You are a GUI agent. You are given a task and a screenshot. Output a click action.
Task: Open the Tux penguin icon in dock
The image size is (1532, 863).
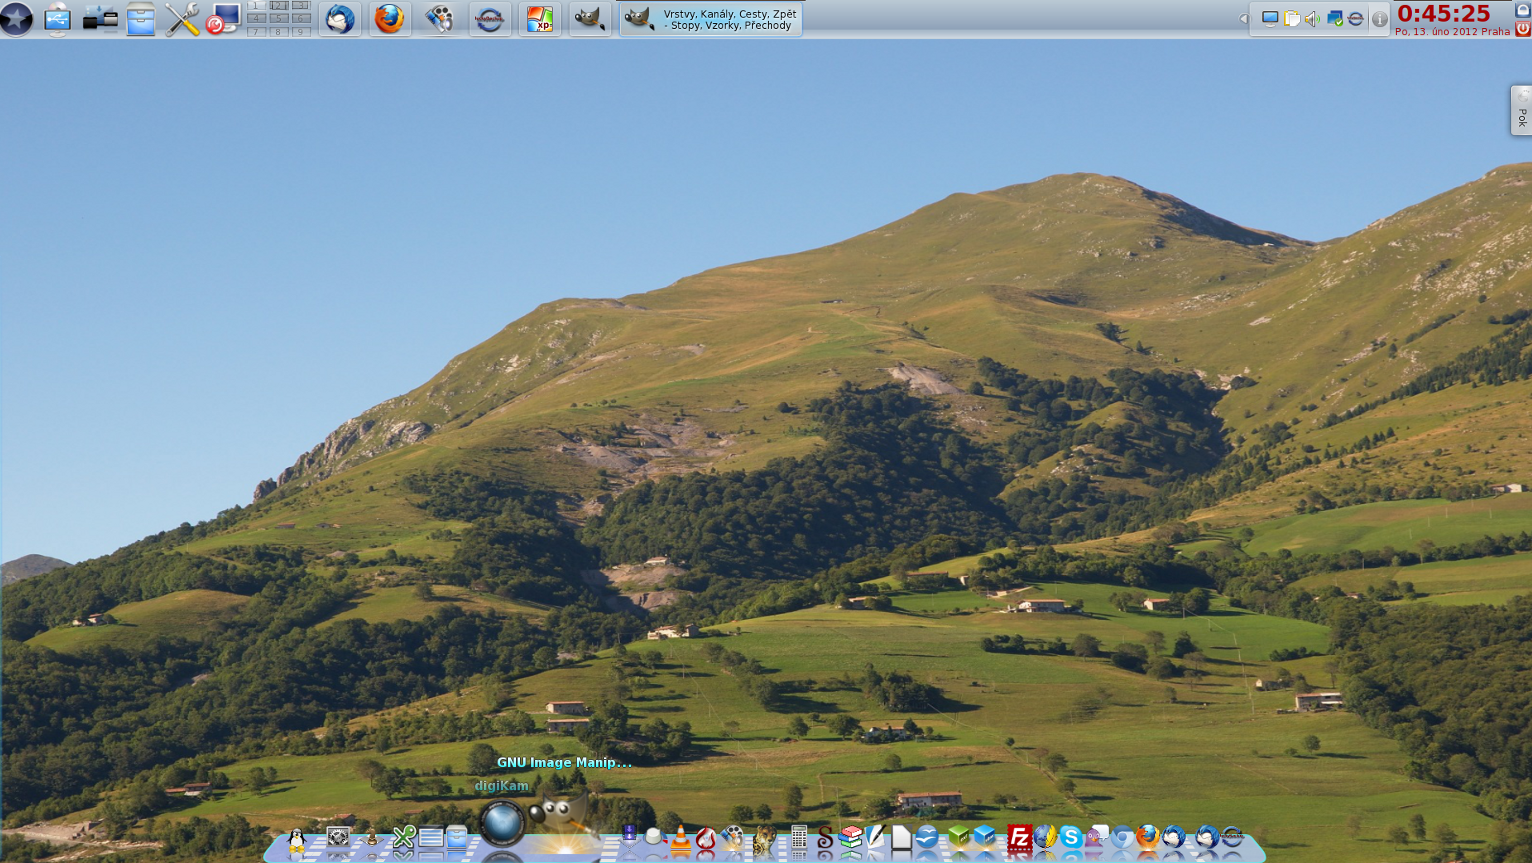click(x=297, y=839)
